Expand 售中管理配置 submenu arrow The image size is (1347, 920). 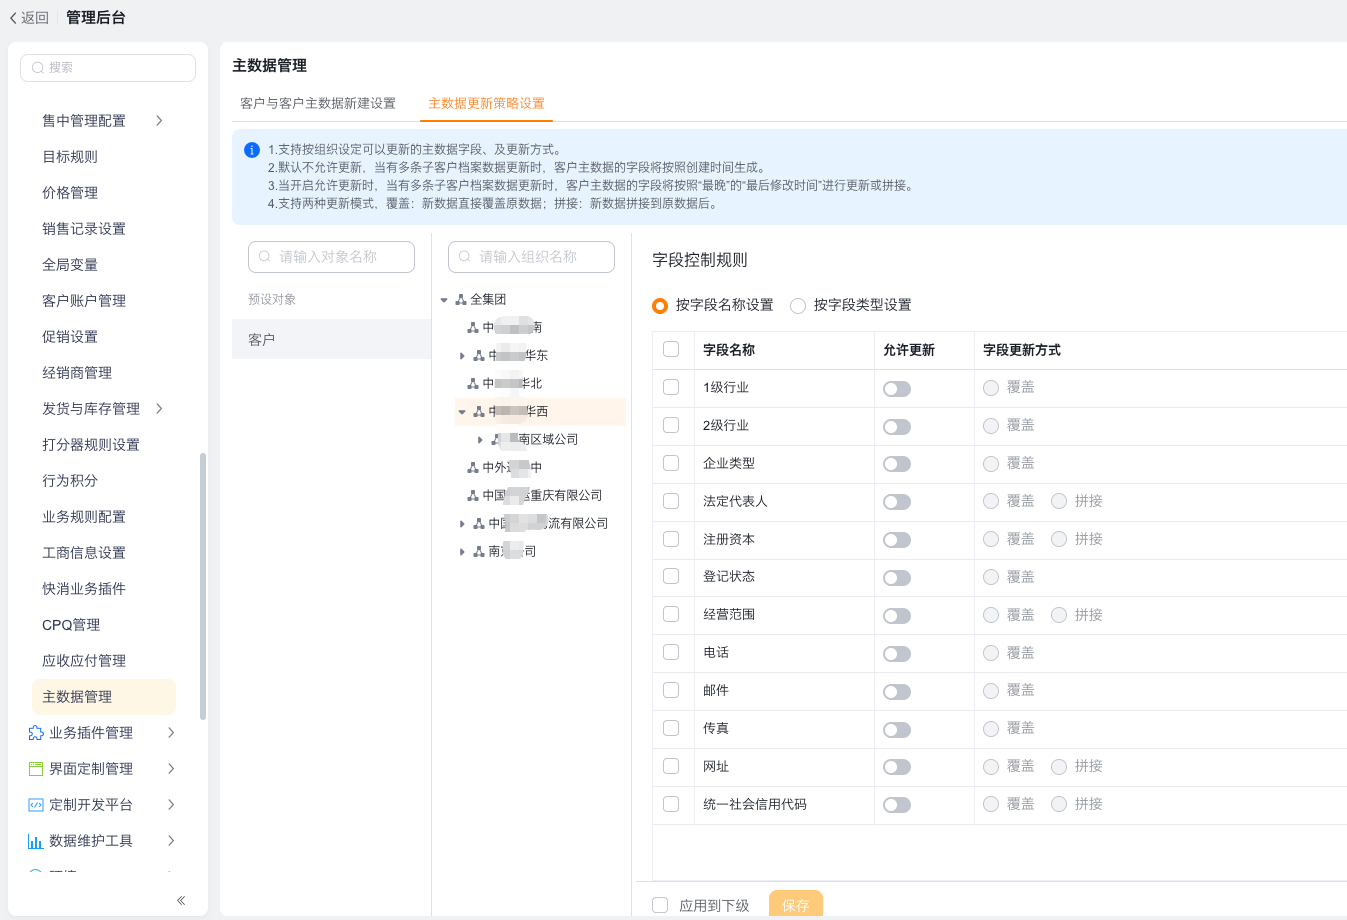coord(159,121)
